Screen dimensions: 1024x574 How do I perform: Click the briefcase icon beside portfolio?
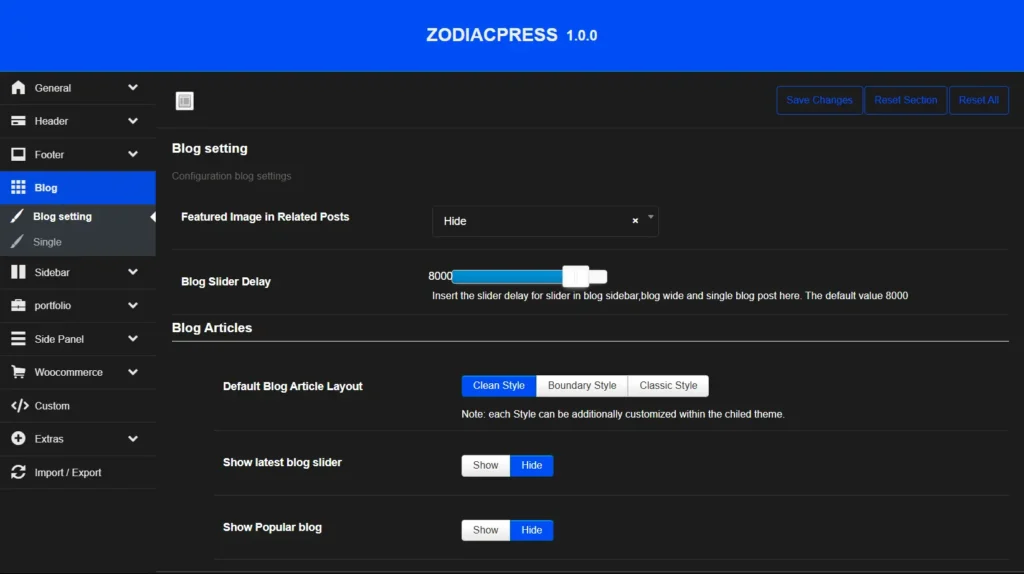click(18, 305)
